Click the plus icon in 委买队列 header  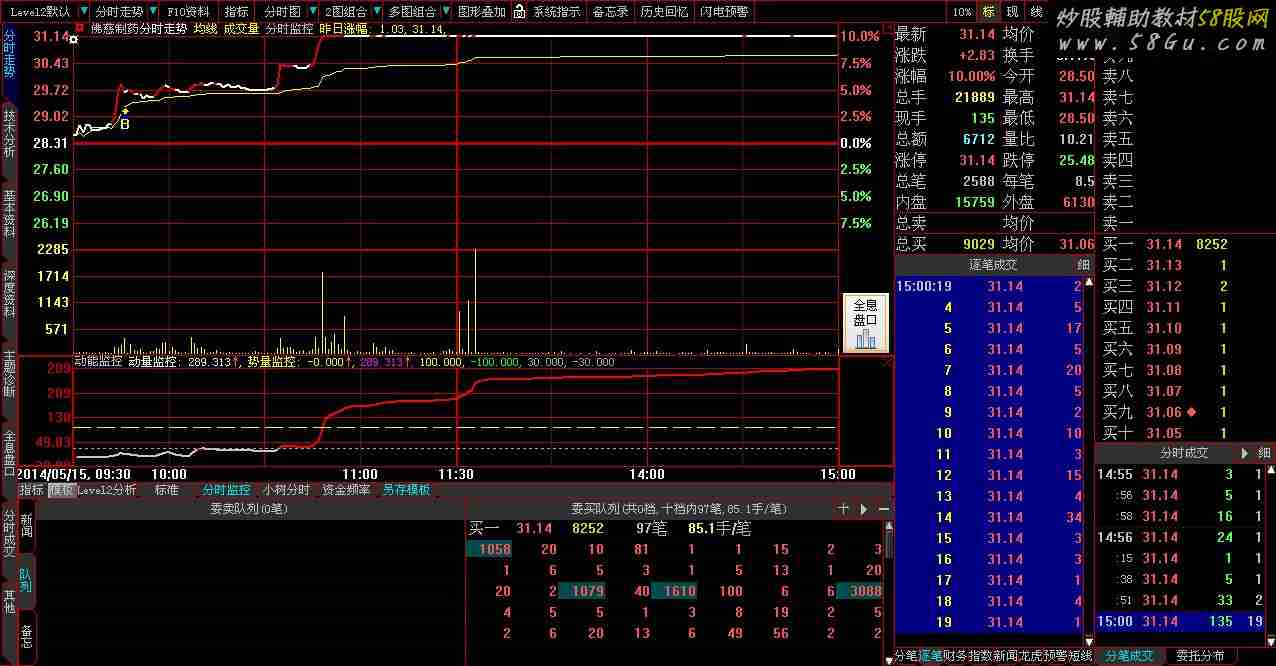(843, 509)
